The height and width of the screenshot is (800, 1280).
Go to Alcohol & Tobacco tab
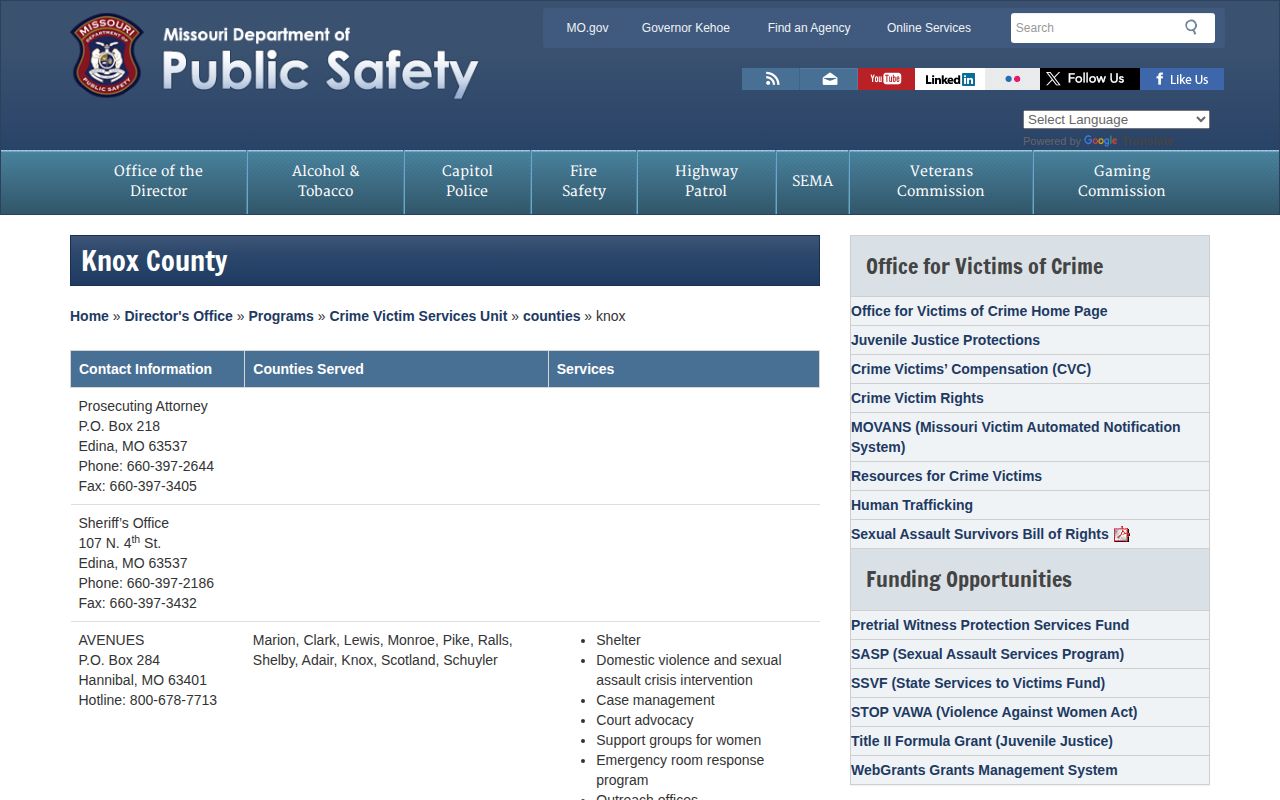(x=326, y=182)
